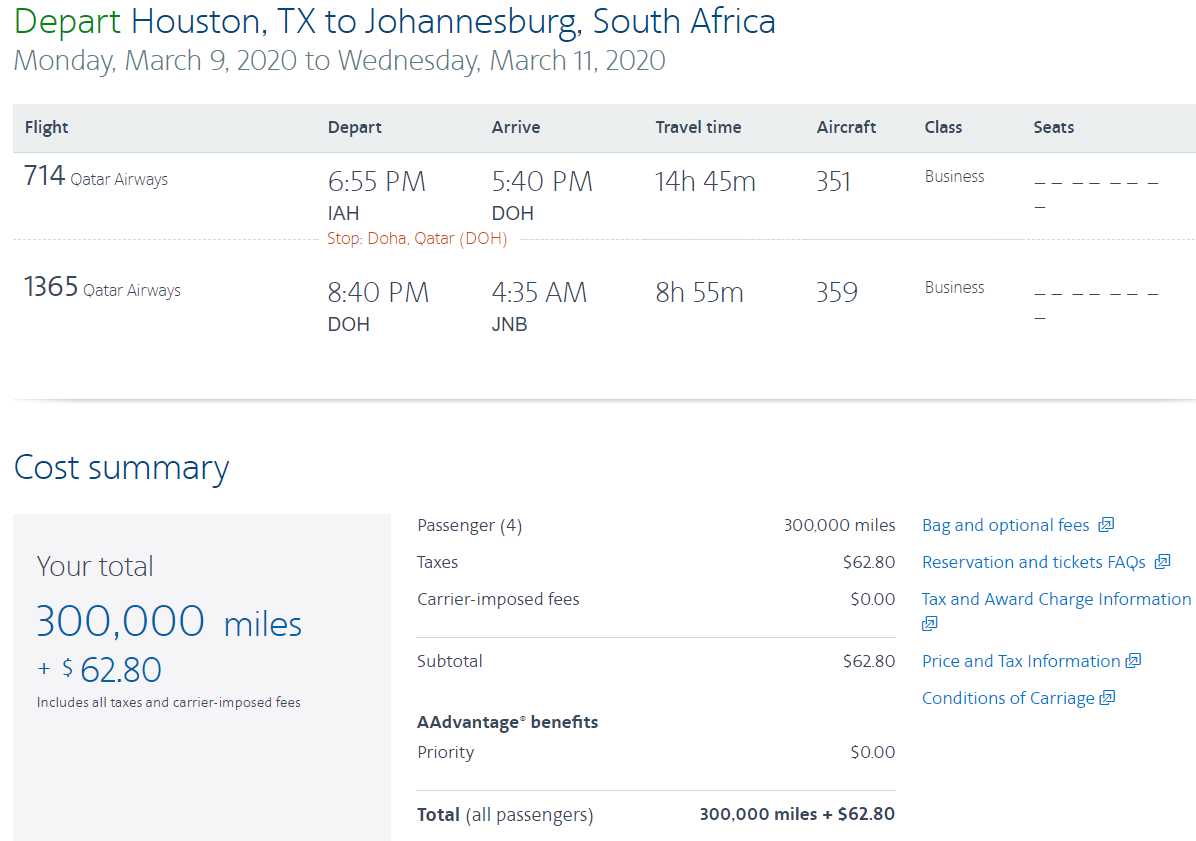Image resolution: width=1196 pixels, height=841 pixels.
Task: Open Reservation and tickets FAQs link
Action: click(x=1033, y=562)
